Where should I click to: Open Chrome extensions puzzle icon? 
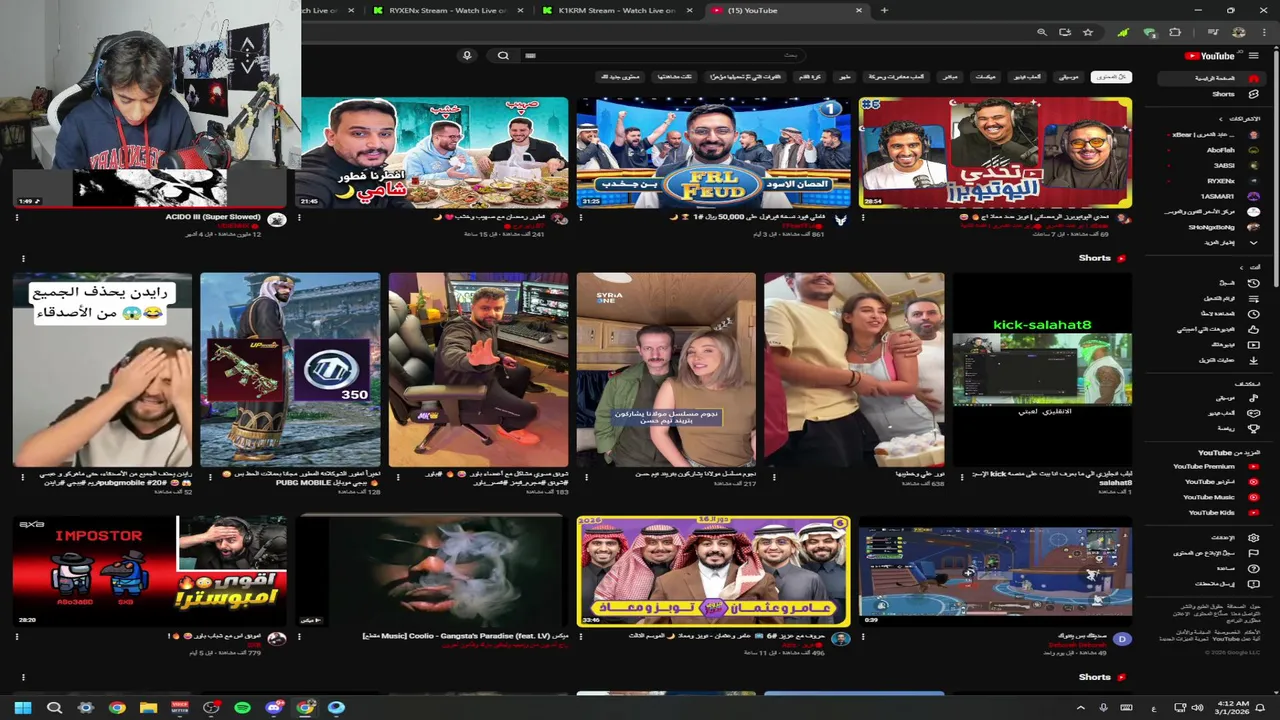(1175, 32)
